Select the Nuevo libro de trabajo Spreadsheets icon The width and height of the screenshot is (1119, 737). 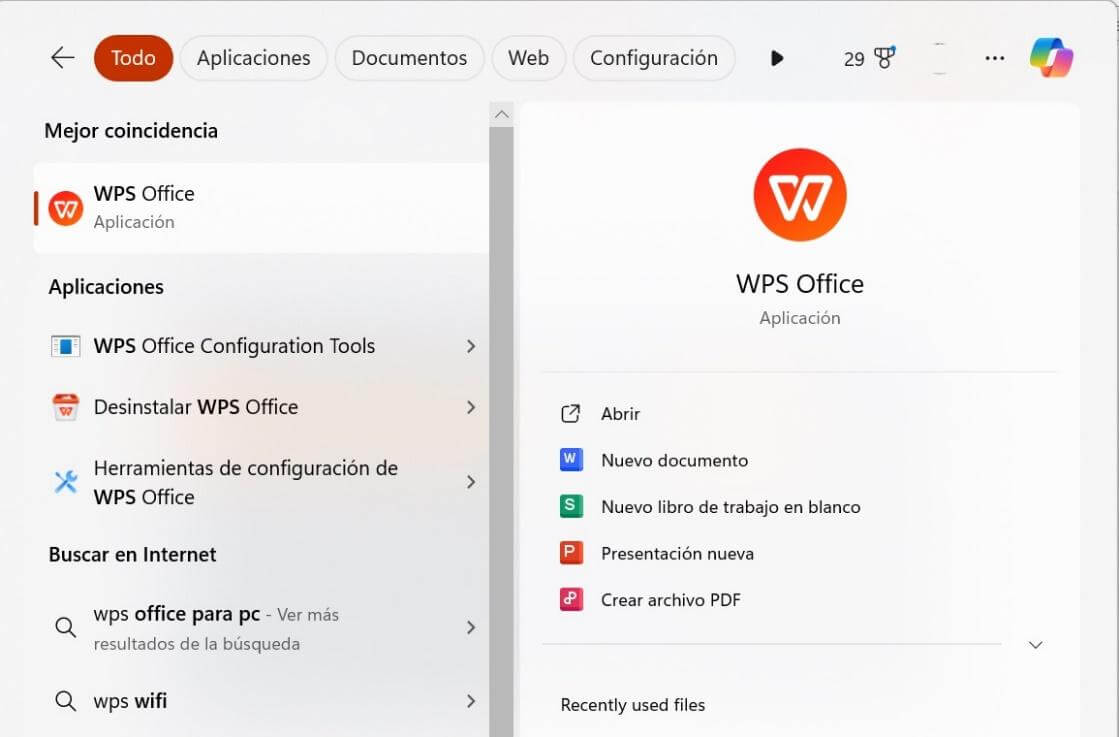(x=571, y=506)
